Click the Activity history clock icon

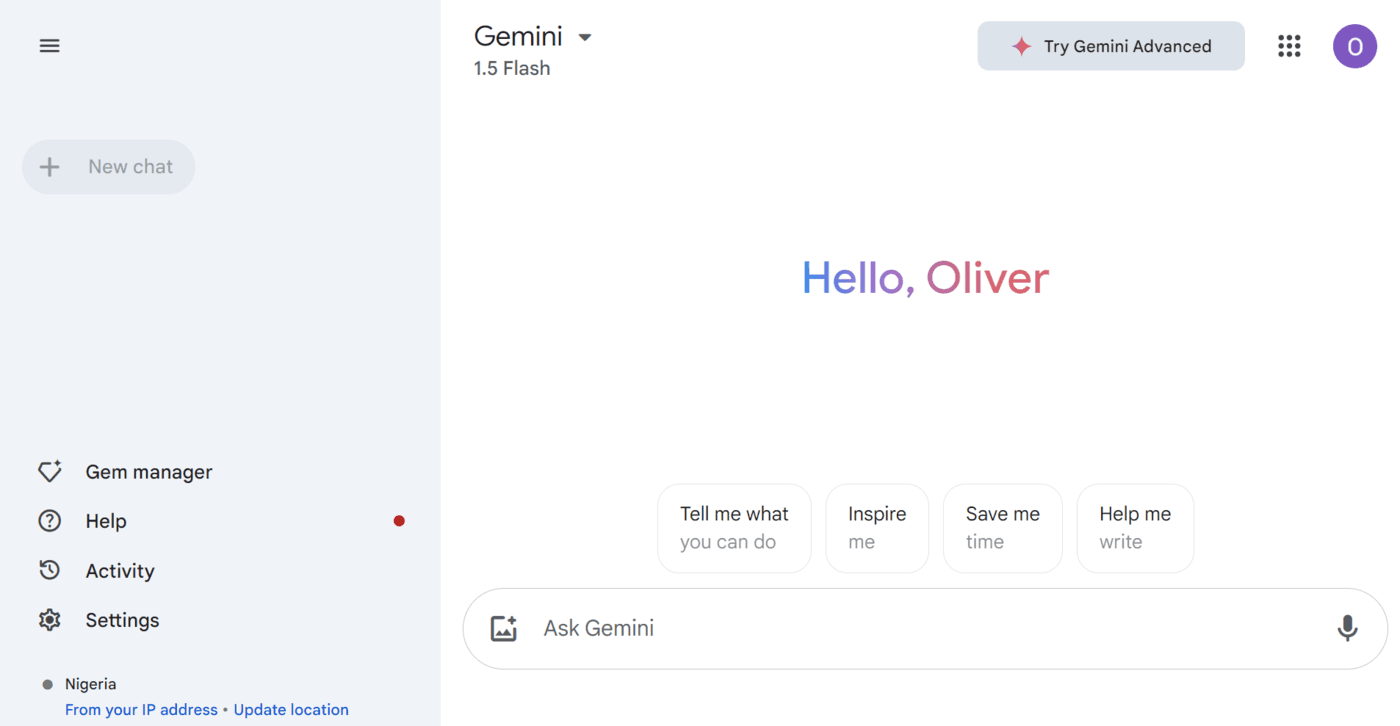click(x=49, y=570)
